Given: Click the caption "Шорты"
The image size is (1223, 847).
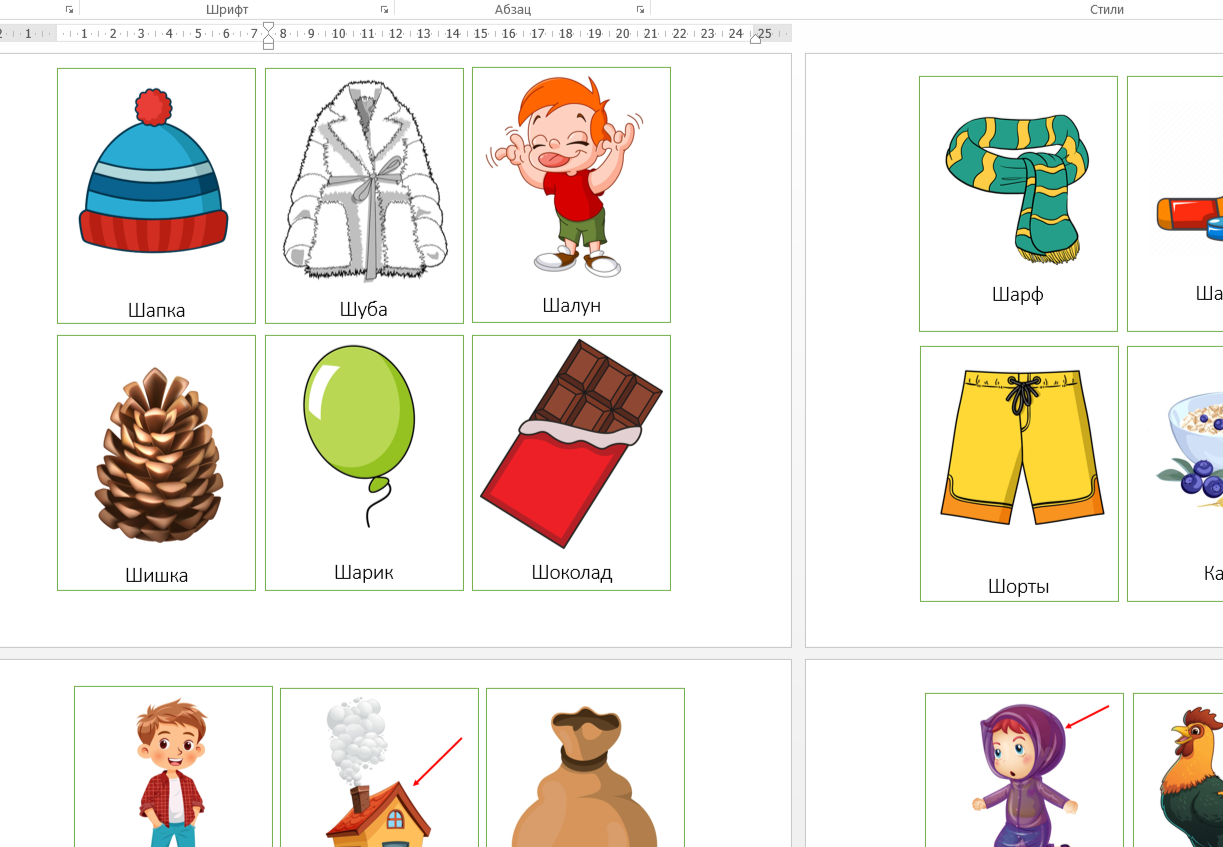Looking at the screenshot, I should [1019, 587].
